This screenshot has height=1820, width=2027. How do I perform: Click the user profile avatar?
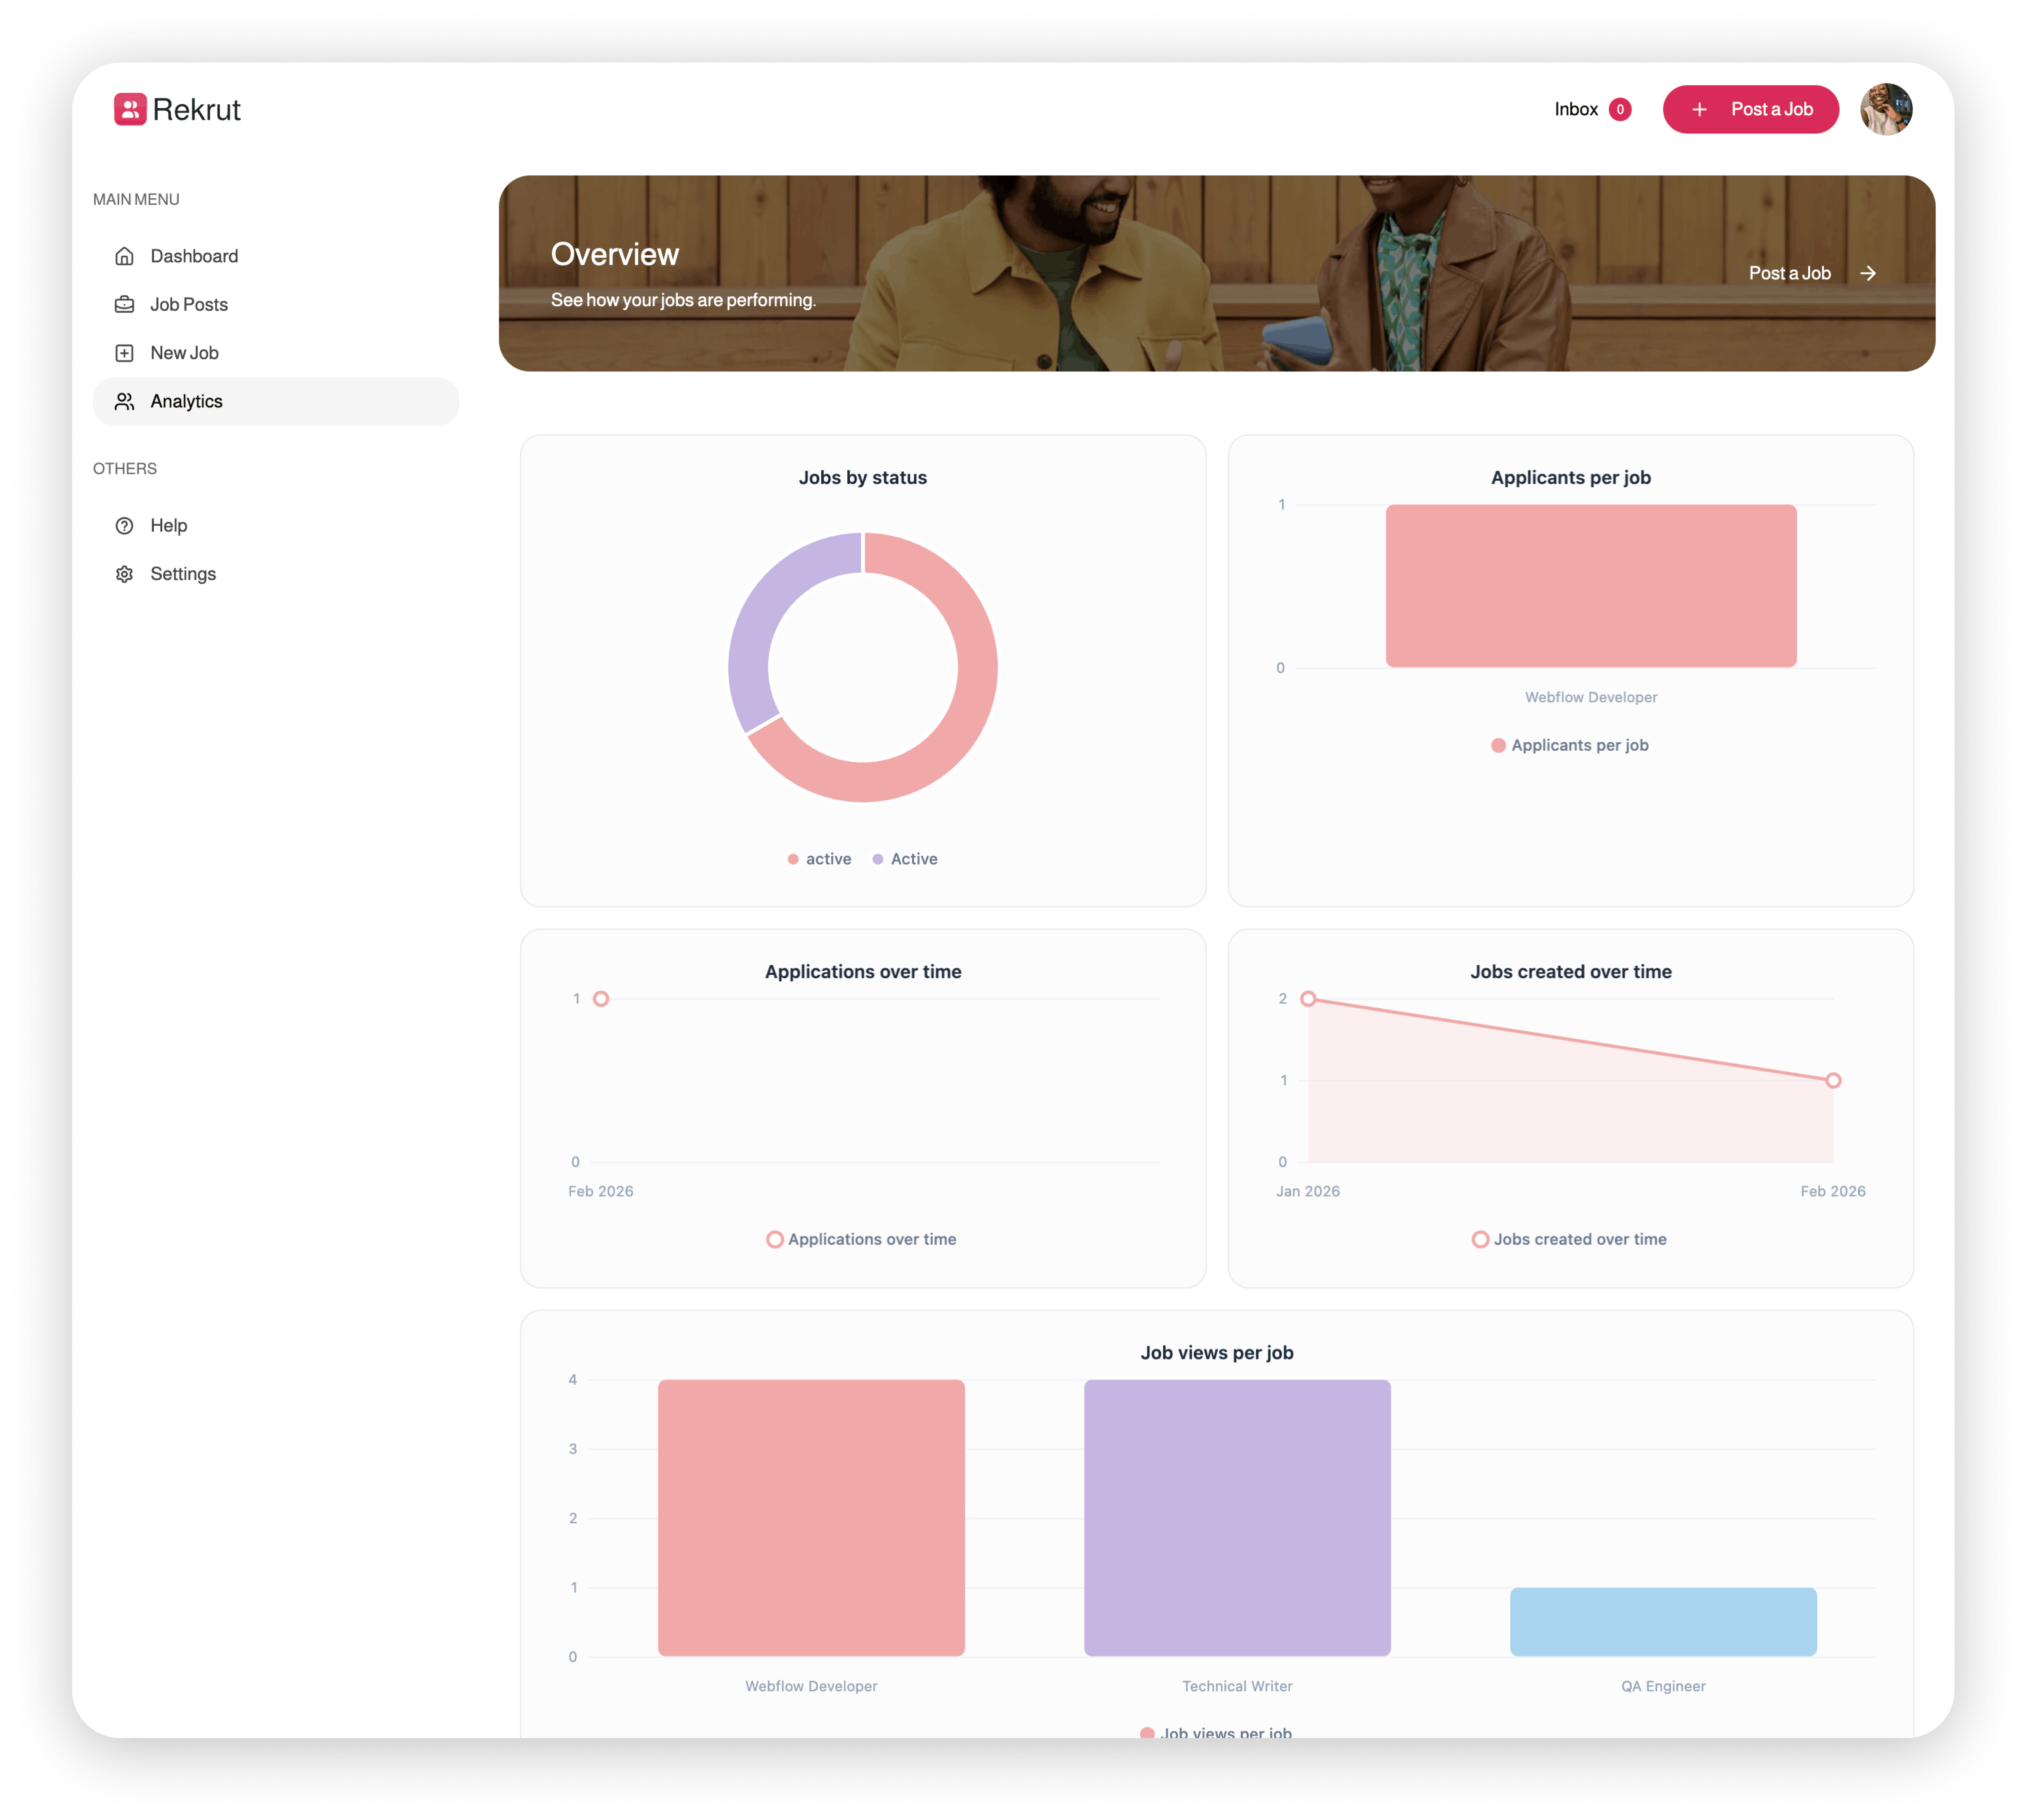pos(1885,109)
